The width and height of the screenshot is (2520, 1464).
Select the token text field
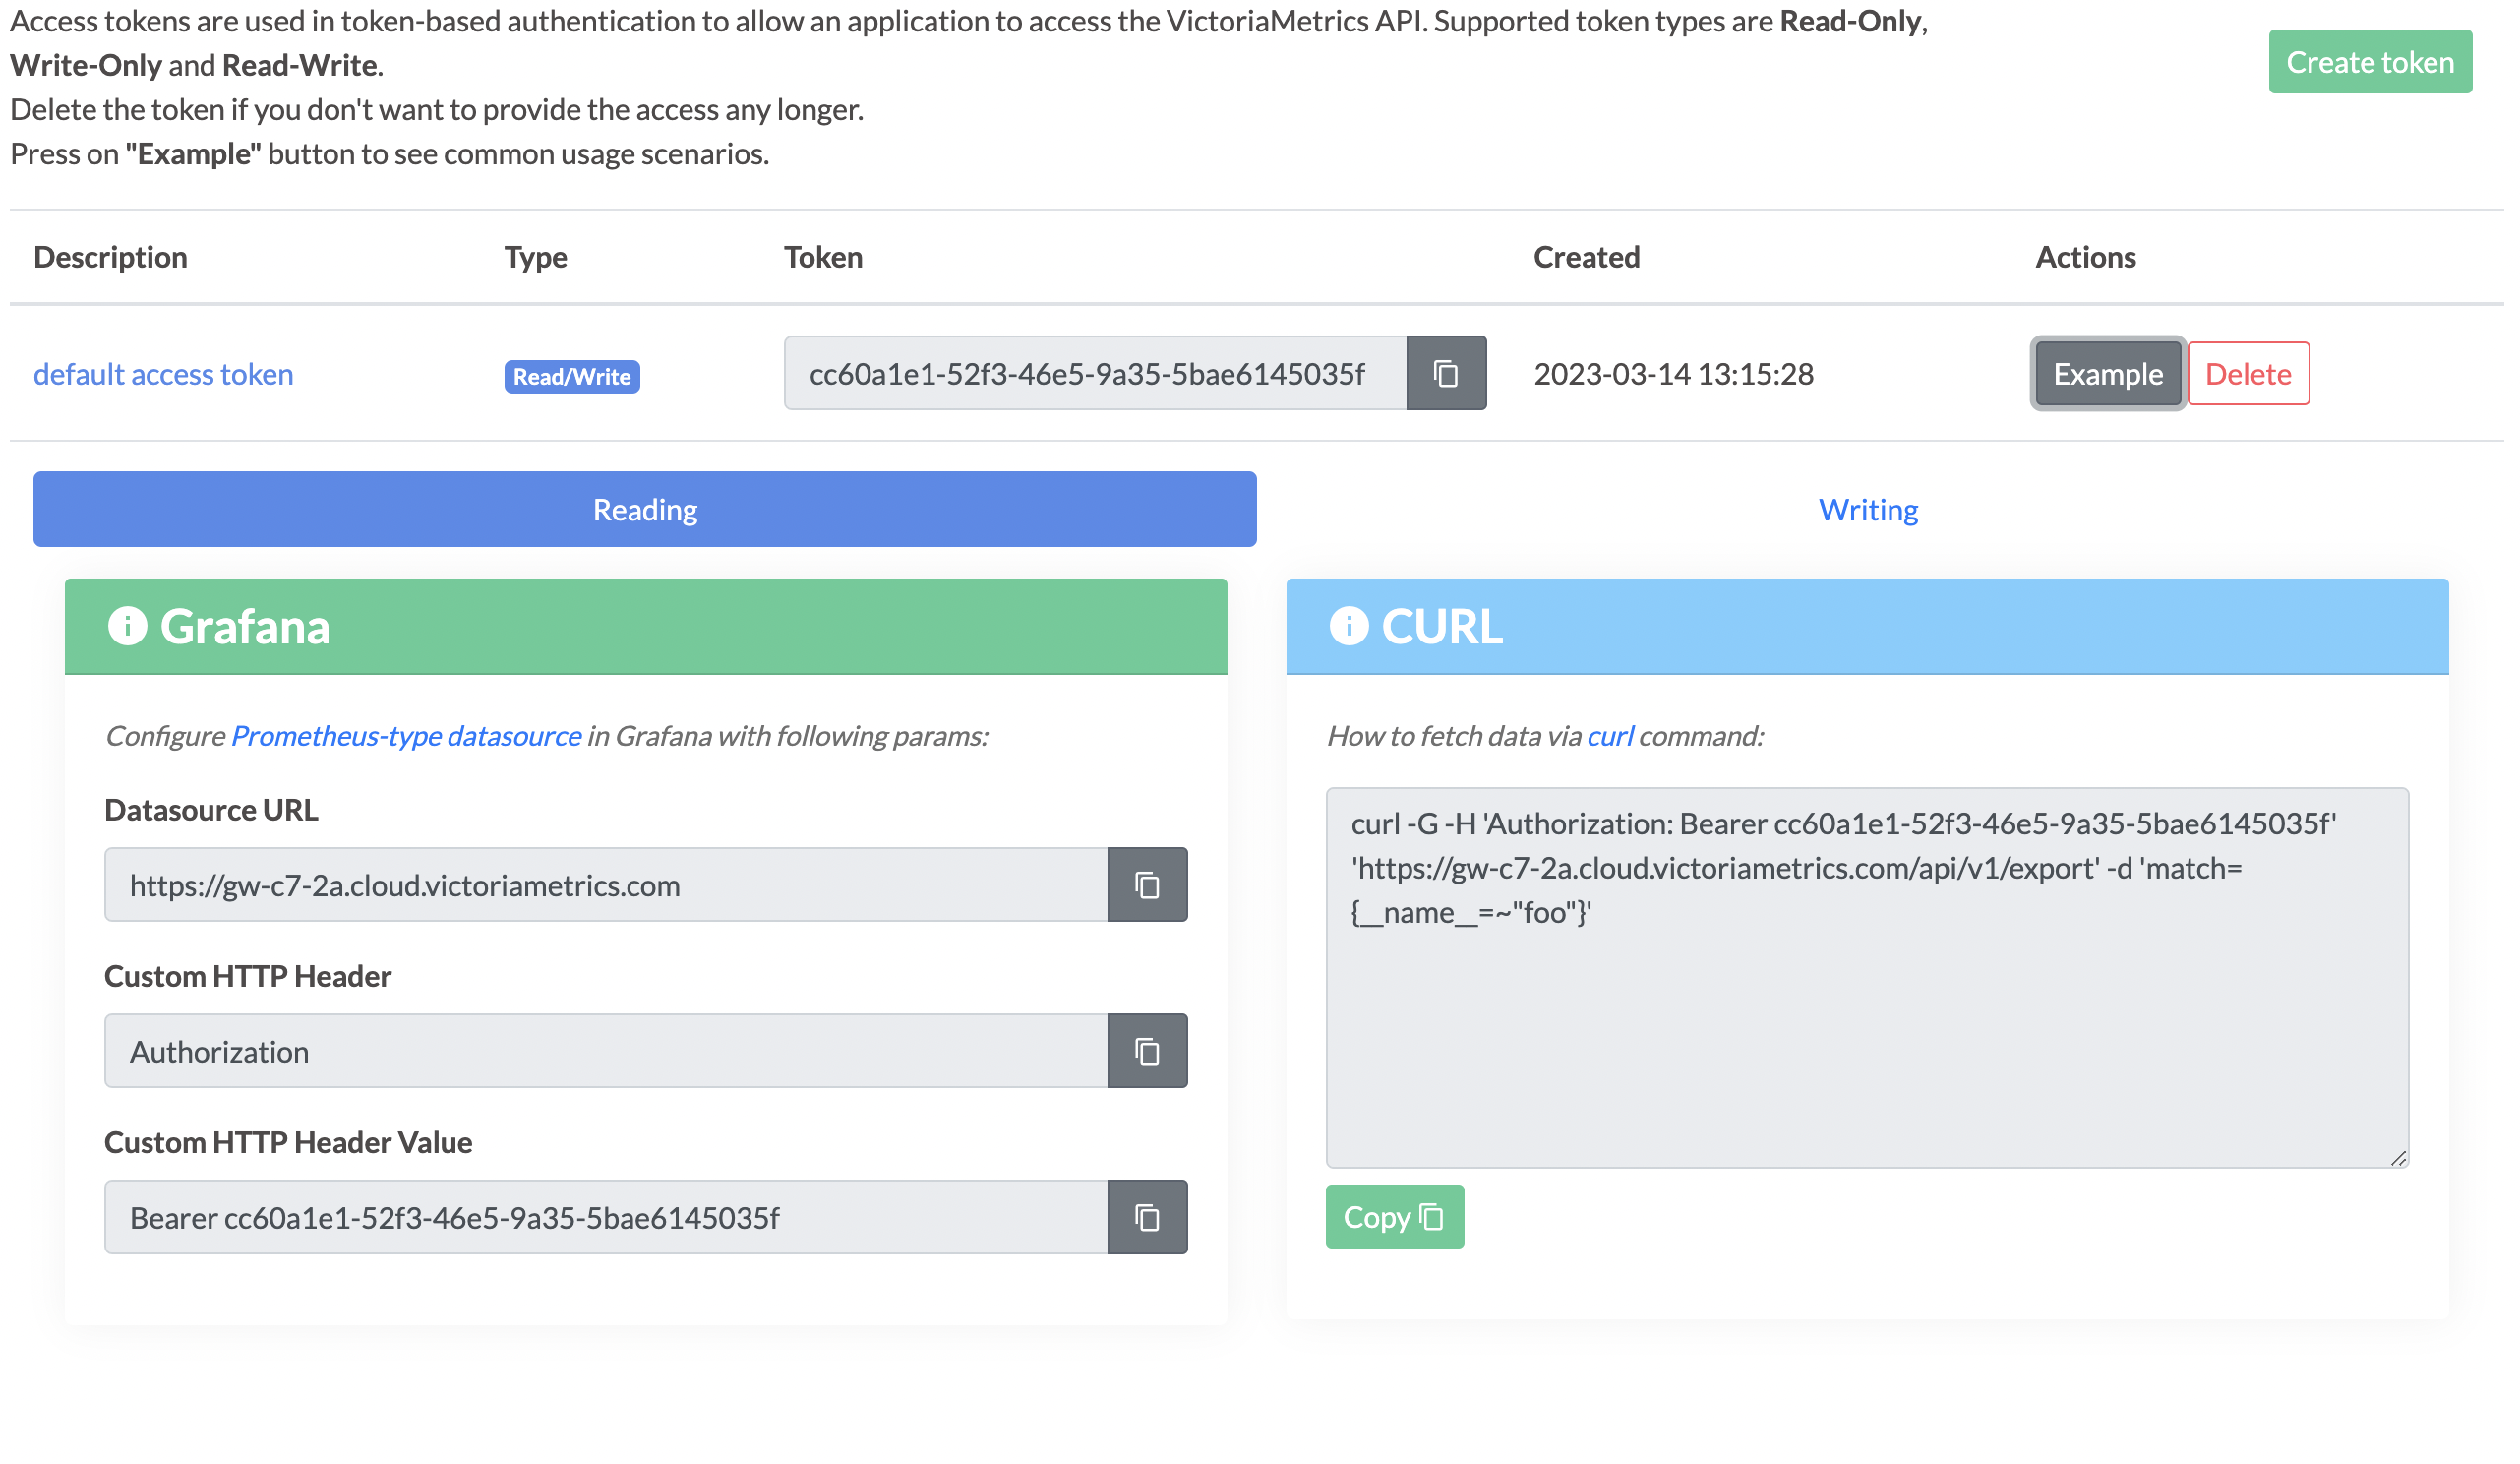(x=1096, y=374)
